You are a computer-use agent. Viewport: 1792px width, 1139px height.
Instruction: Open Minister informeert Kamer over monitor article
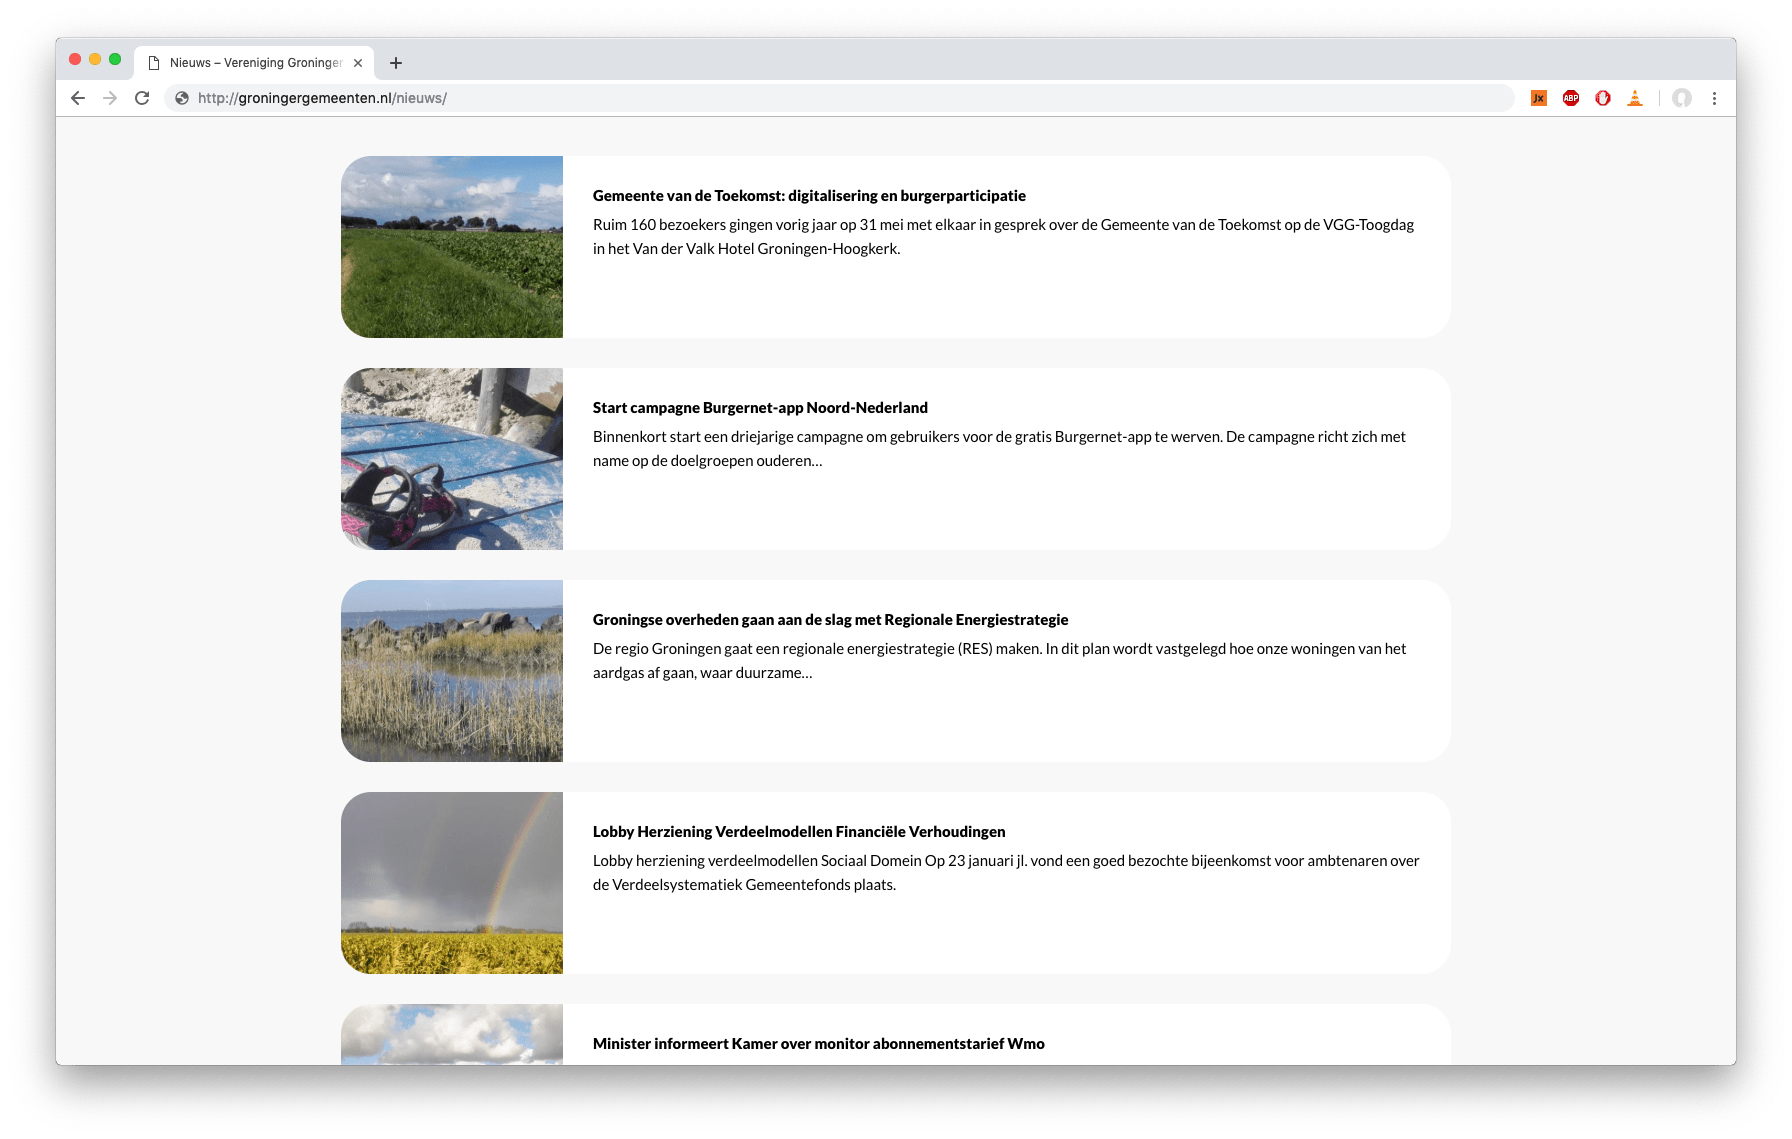click(x=818, y=1044)
